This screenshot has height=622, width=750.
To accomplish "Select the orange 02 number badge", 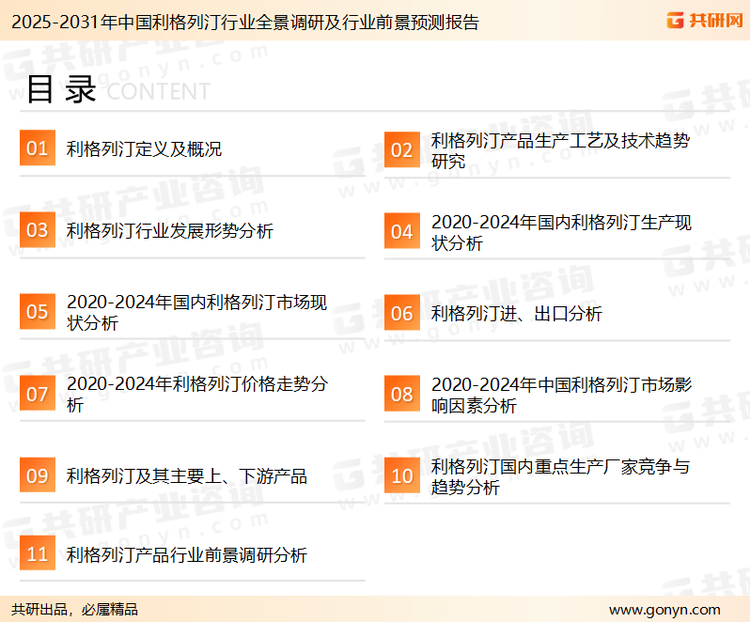I will tap(402, 150).
